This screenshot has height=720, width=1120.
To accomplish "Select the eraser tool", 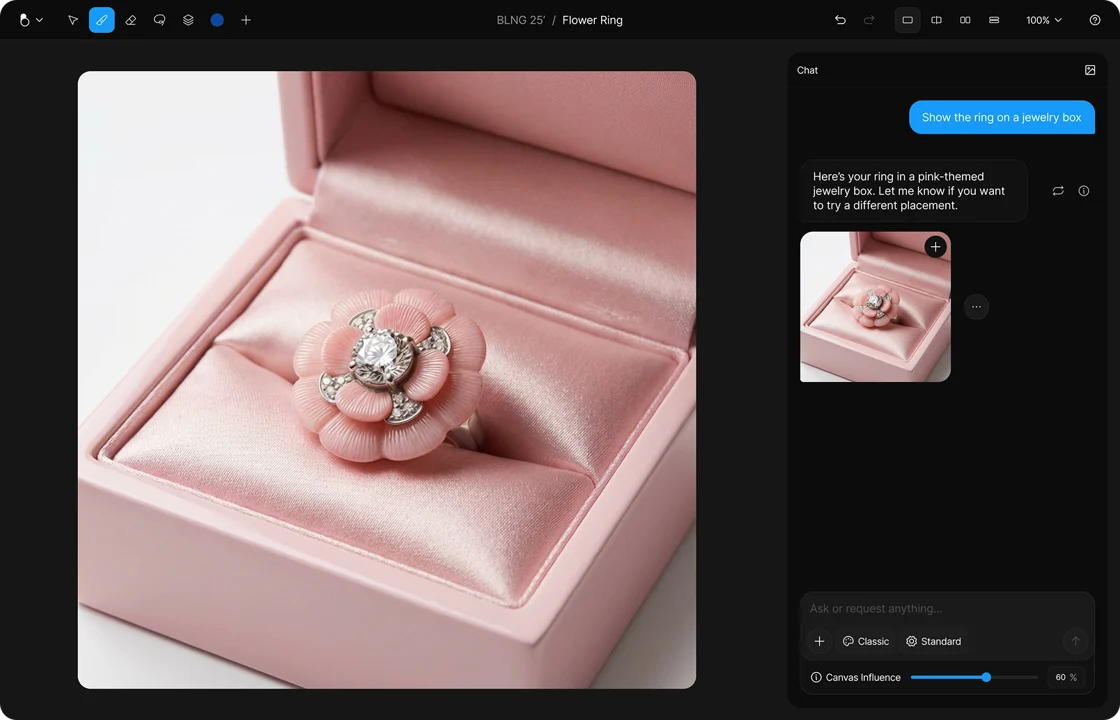I will 131,20.
